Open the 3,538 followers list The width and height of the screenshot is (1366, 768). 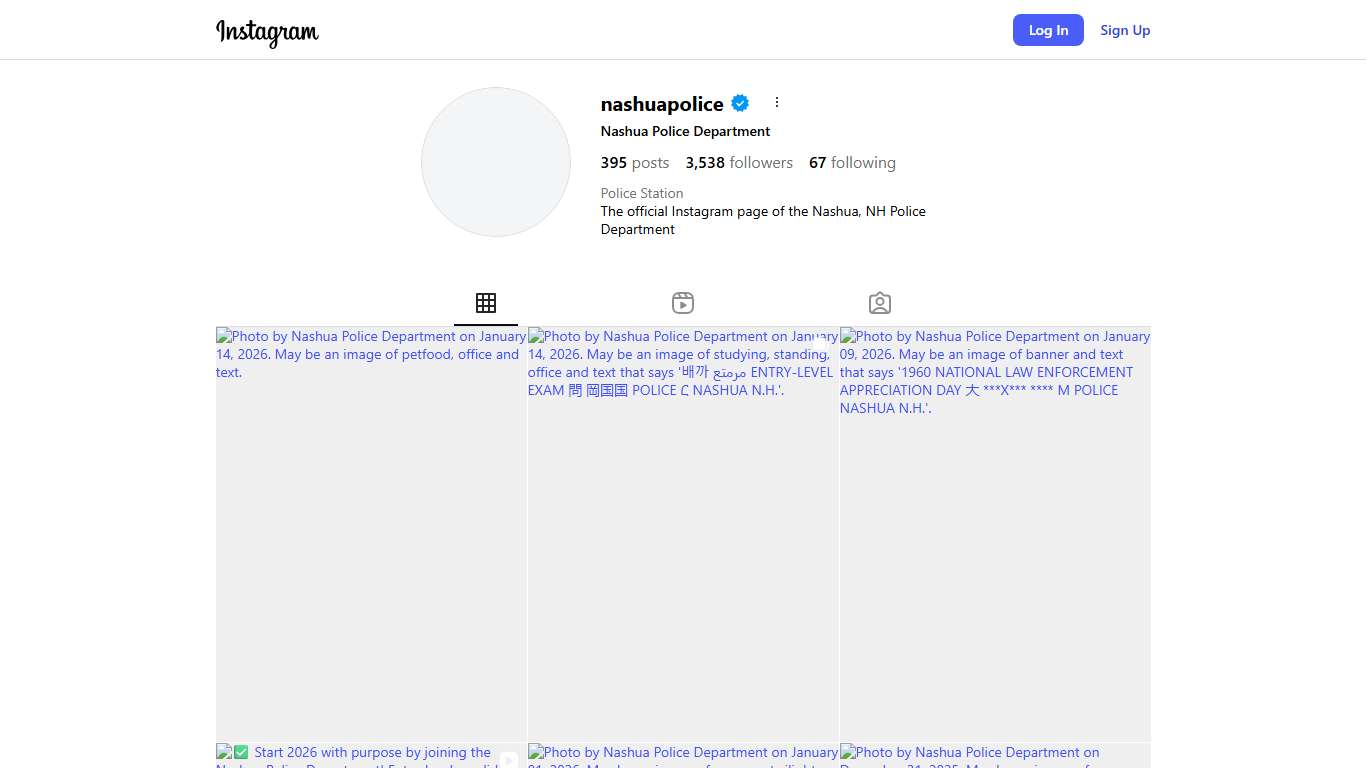pos(739,163)
